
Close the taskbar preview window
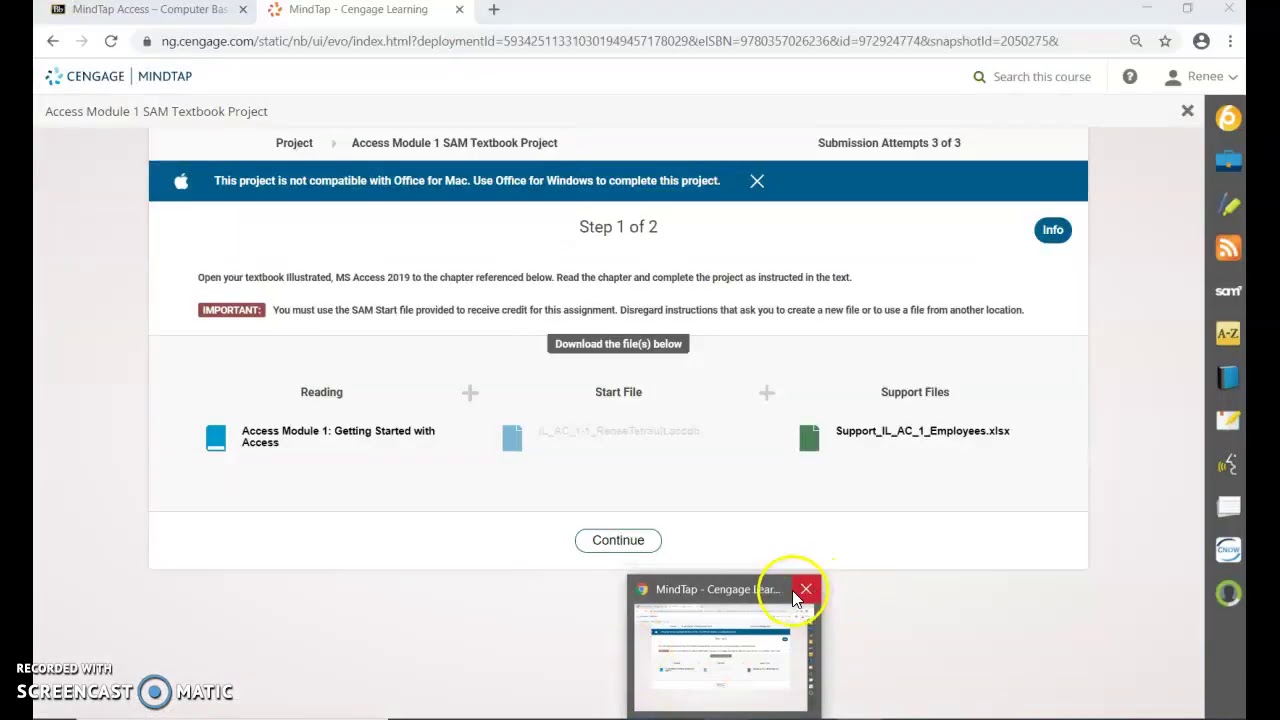point(805,590)
